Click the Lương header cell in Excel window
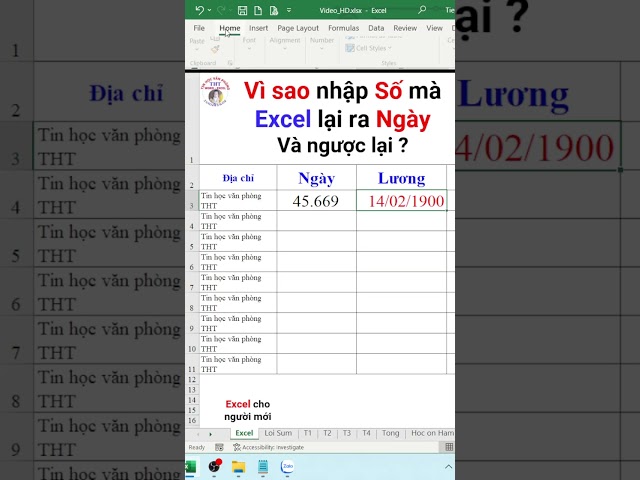 click(402, 178)
